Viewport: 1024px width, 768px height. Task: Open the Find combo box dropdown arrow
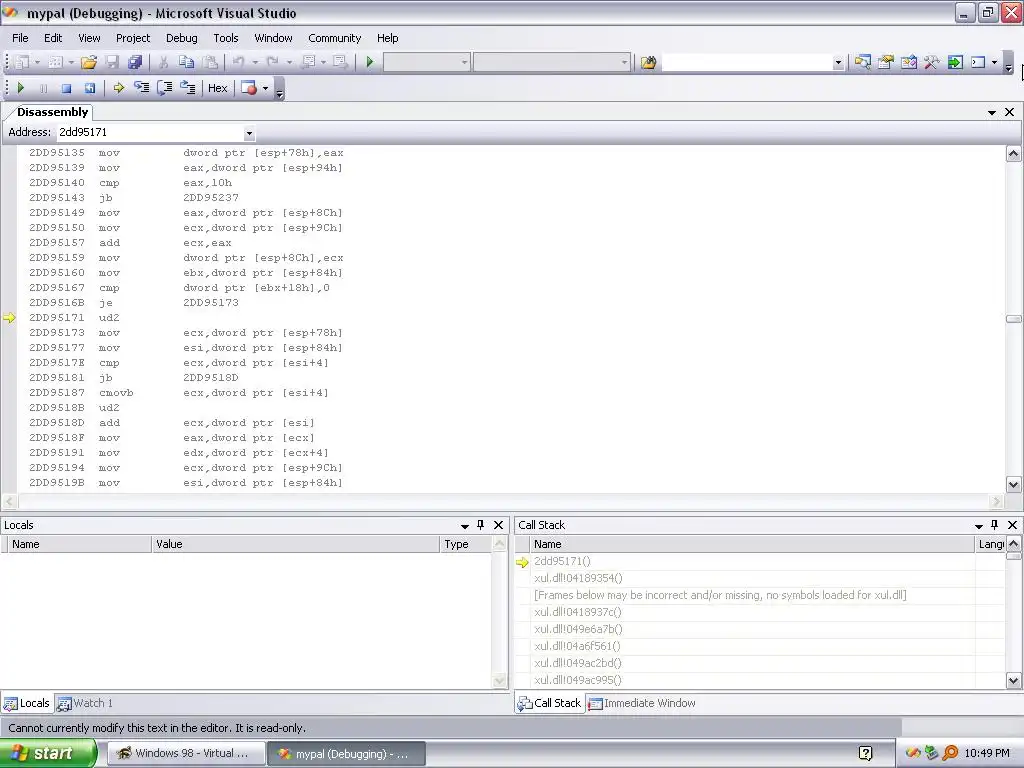838,63
